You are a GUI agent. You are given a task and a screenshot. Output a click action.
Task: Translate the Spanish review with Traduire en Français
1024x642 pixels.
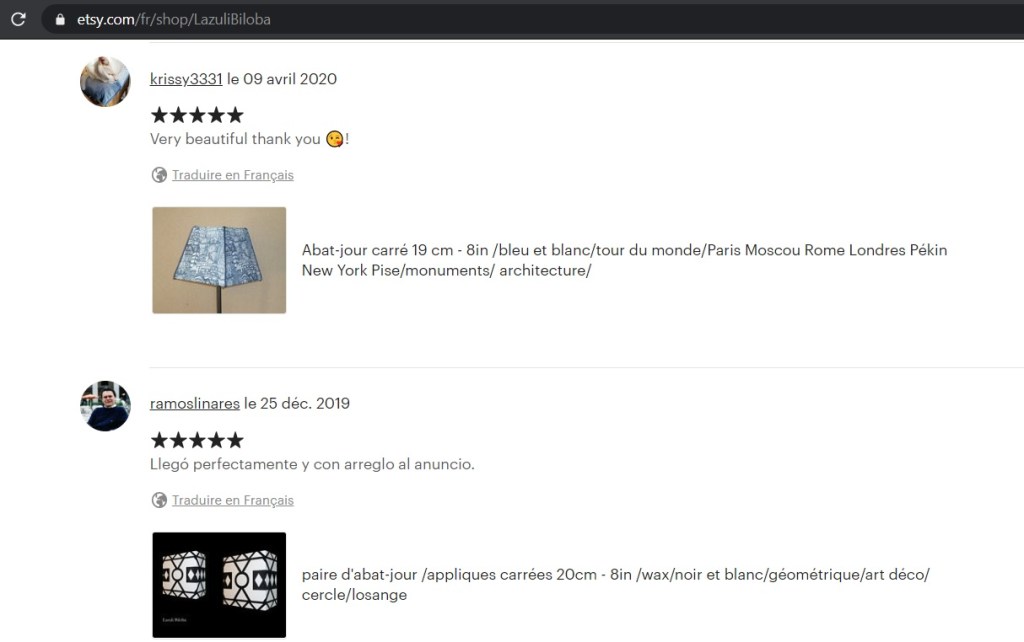click(232, 500)
